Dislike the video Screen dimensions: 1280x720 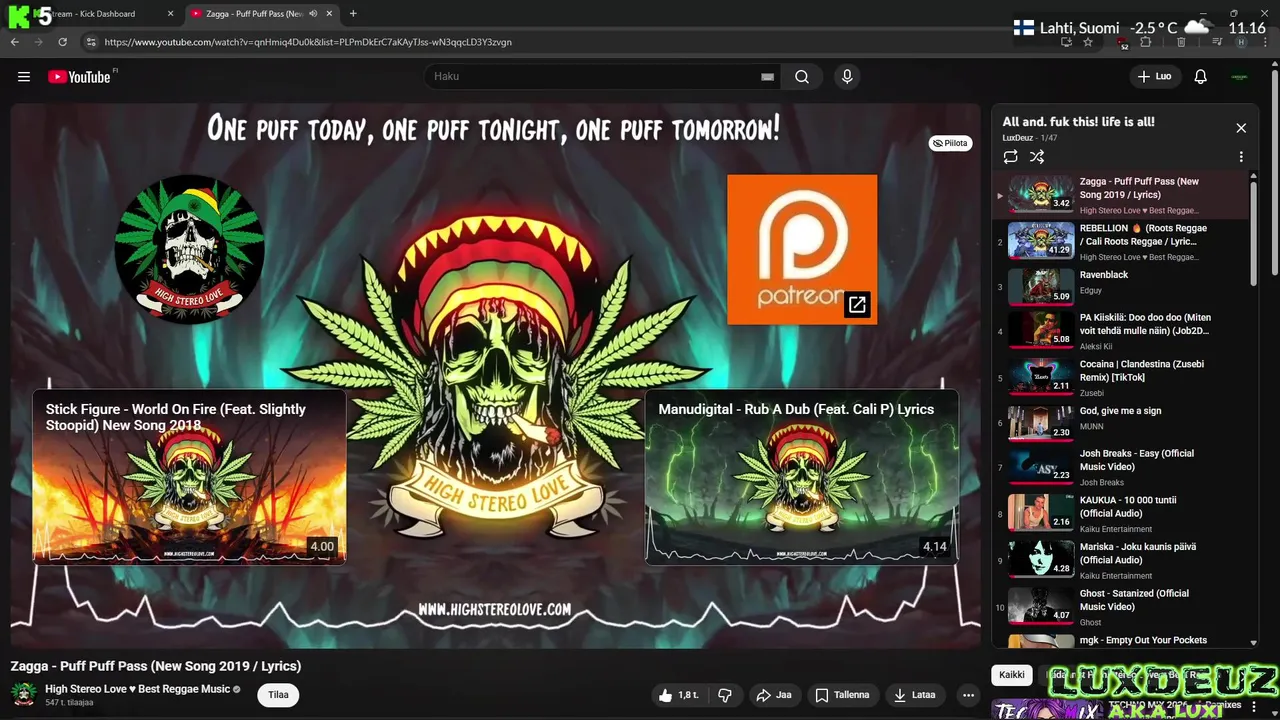[726, 695]
